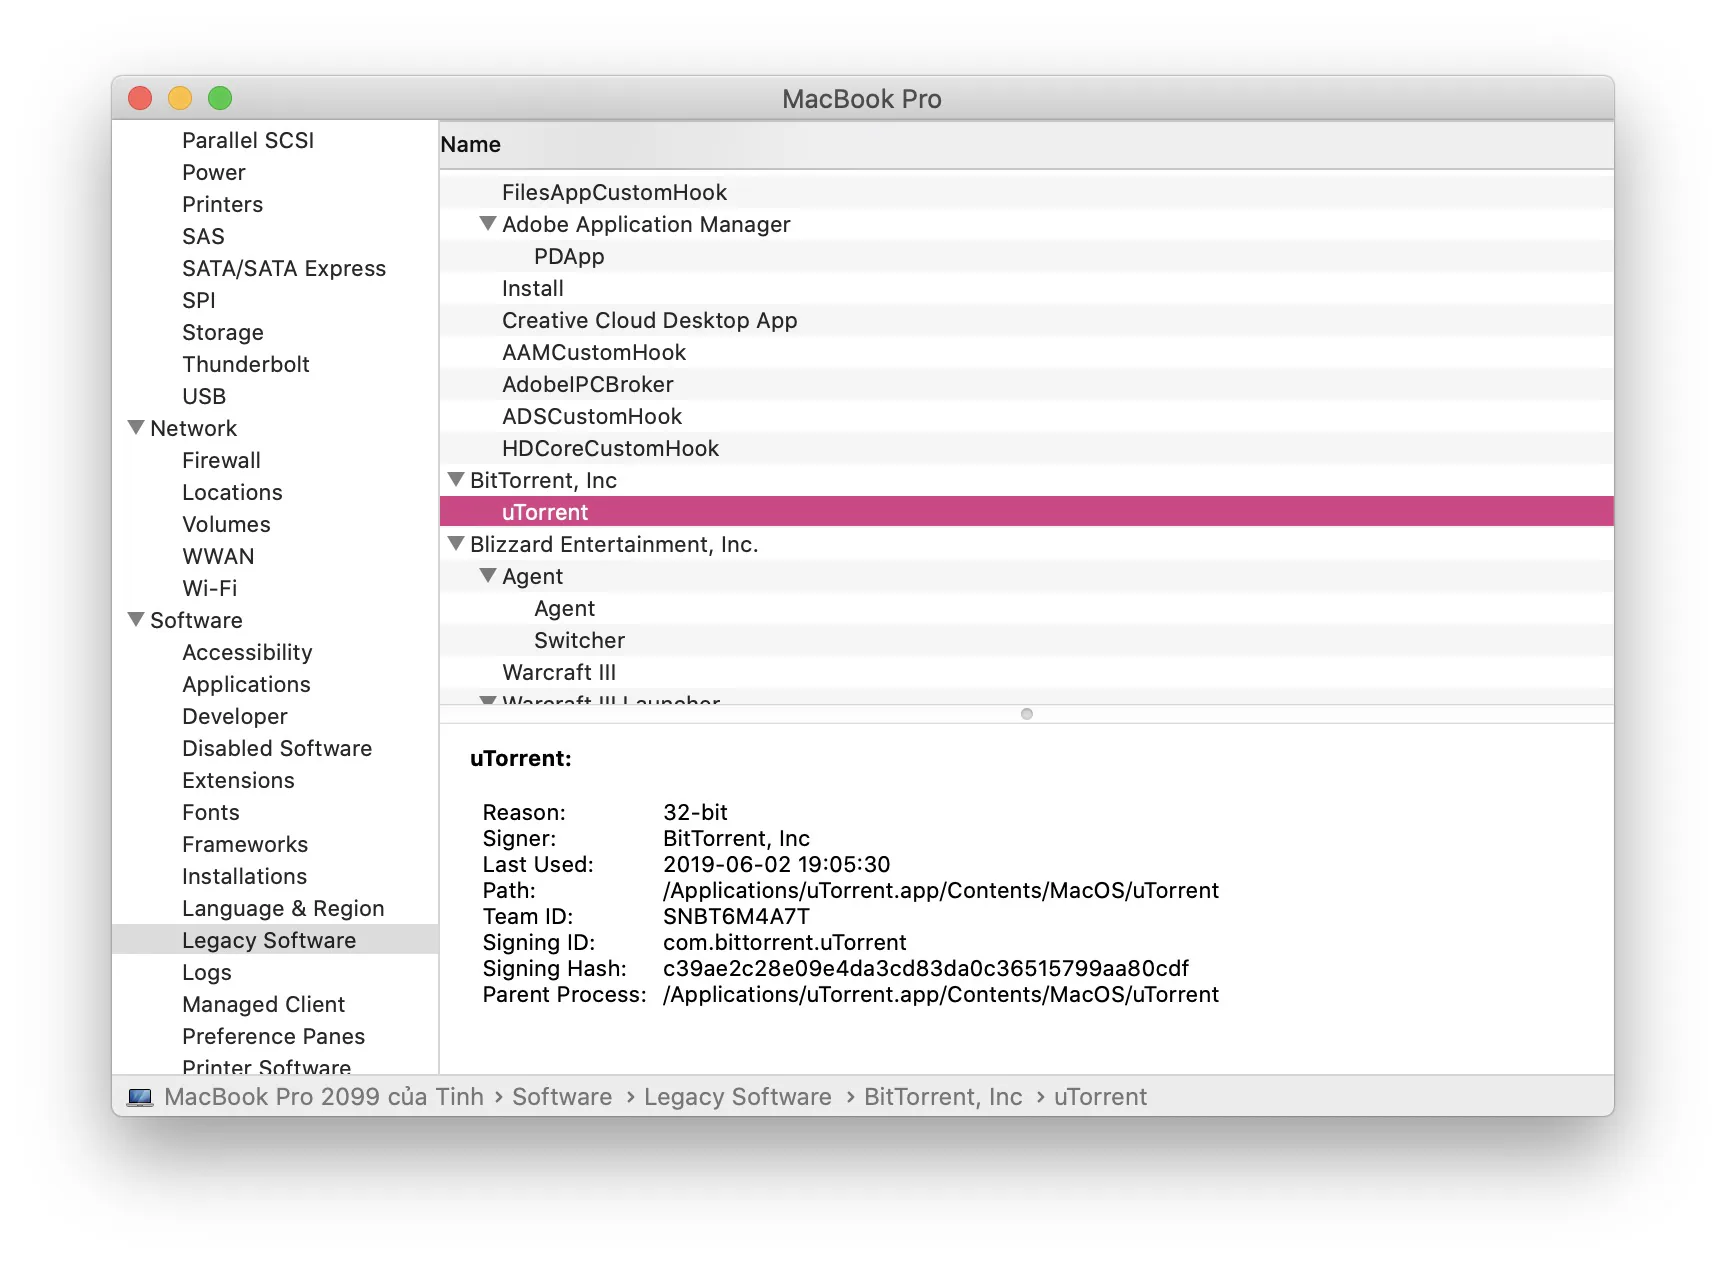
Task: Select the Warcraft III row
Action: [1026, 672]
